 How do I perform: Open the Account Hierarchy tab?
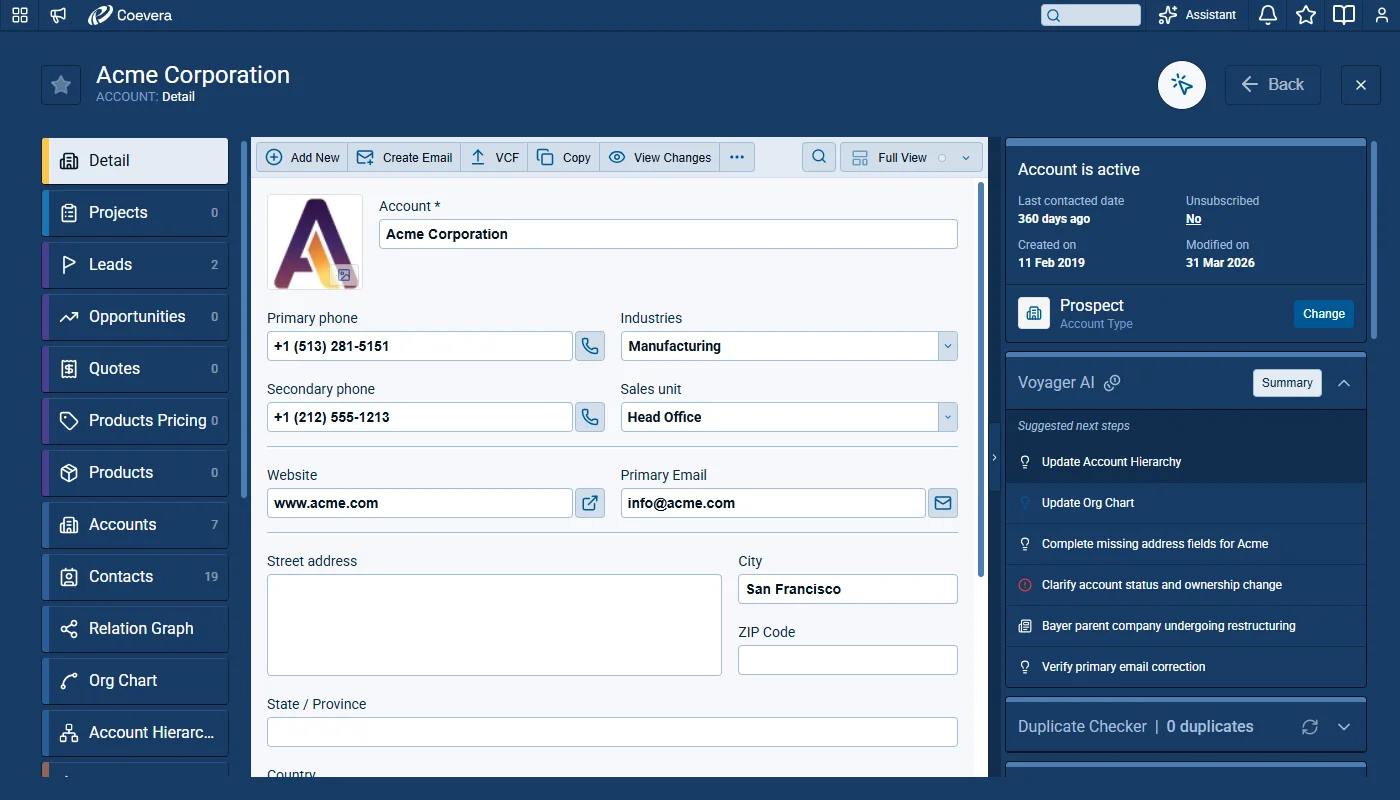[x=135, y=733]
